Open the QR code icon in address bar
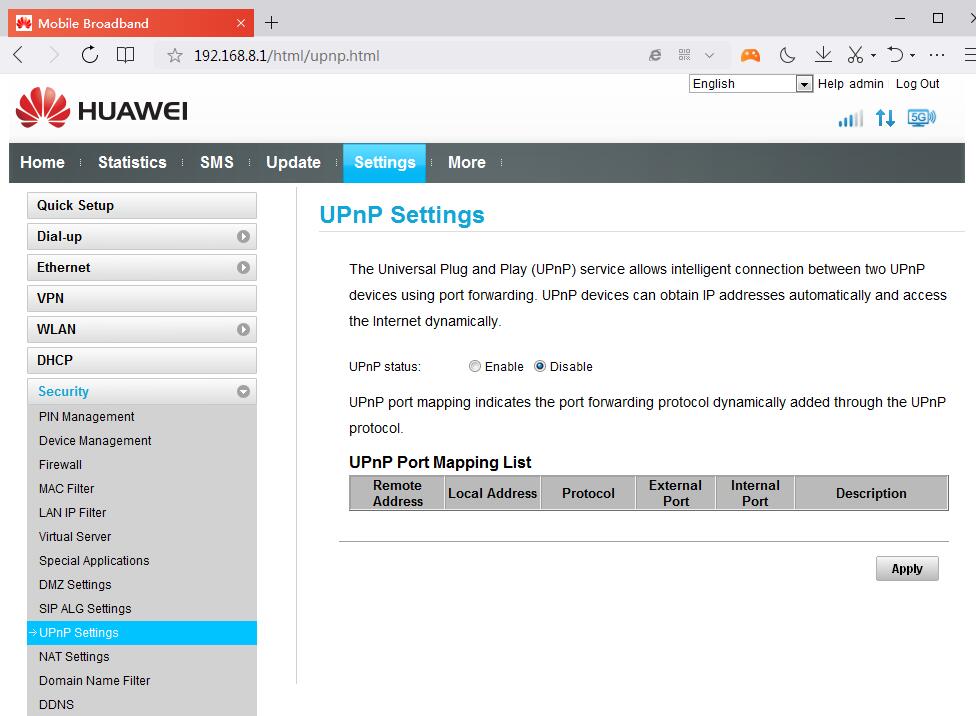Screen dimensions: 976x716 (685, 56)
